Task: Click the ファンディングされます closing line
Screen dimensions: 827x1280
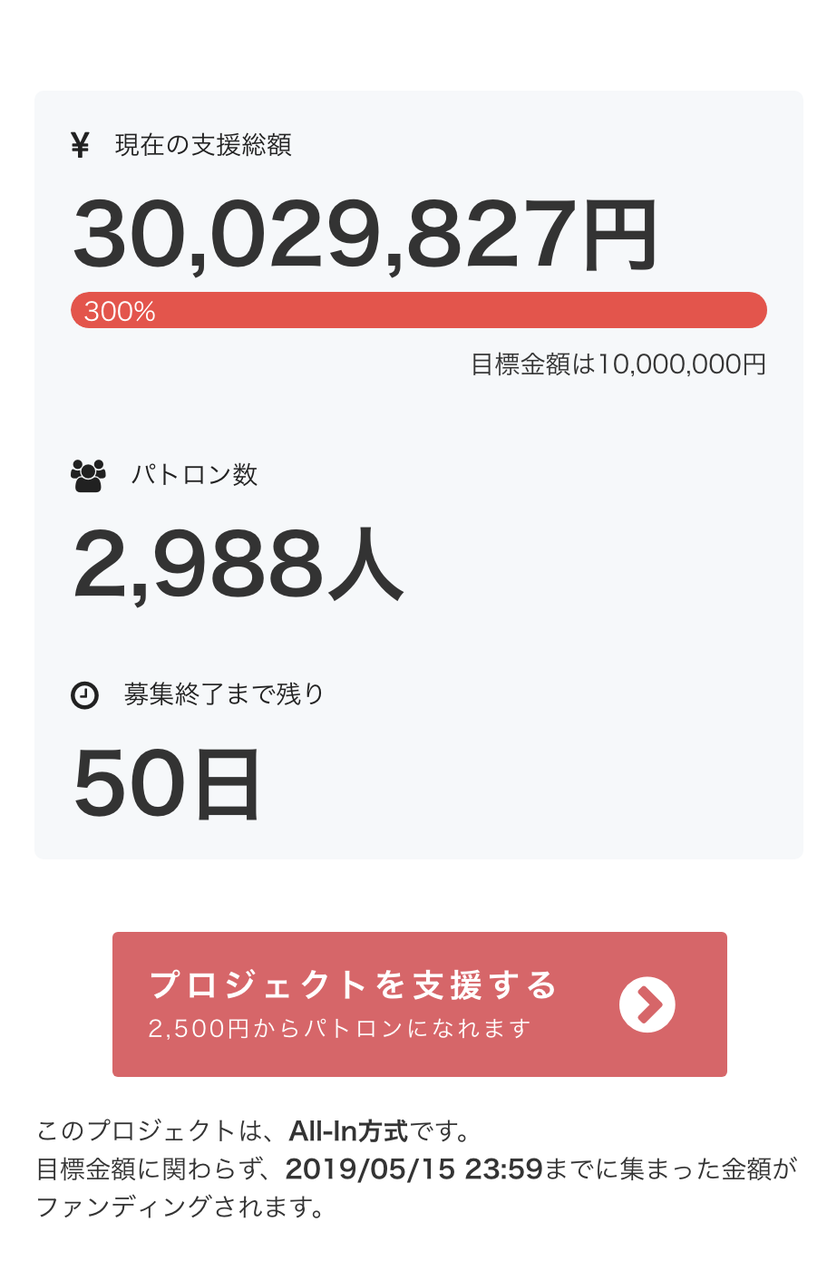Action: tap(181, 1207)
